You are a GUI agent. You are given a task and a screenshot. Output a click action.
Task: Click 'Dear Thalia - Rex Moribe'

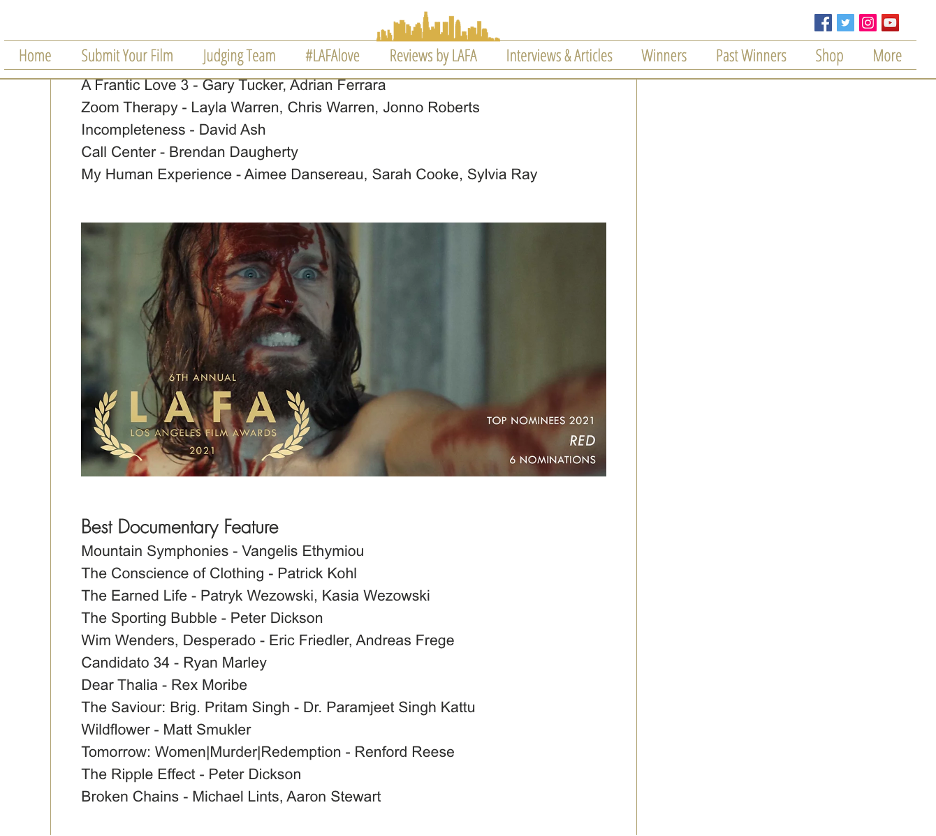coord(164,685)
